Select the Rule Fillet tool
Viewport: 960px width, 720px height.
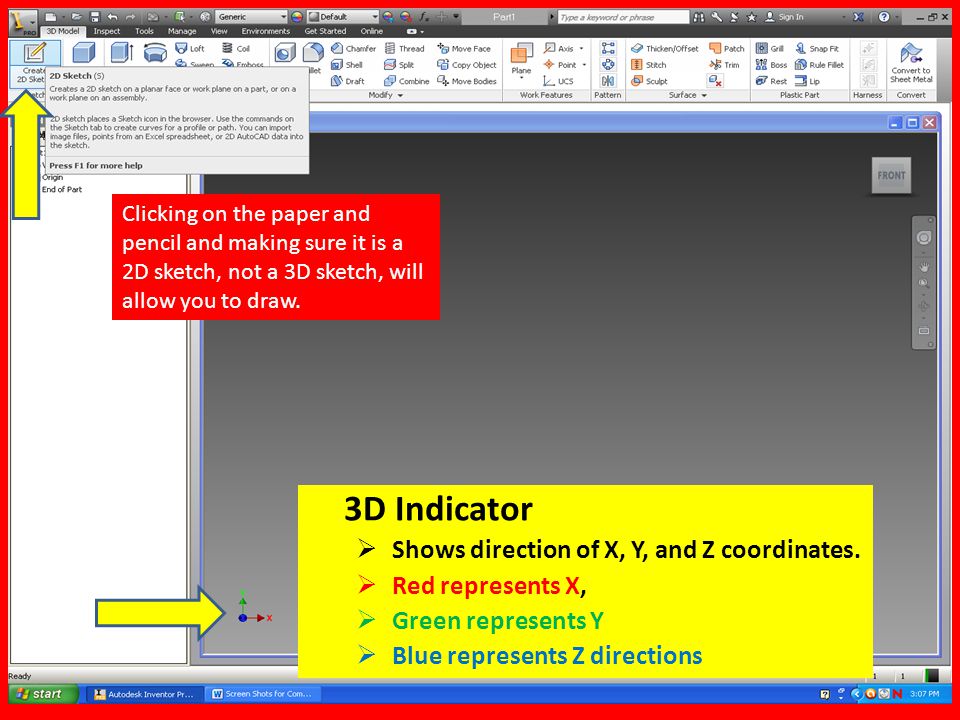click(x=820, y=65)
